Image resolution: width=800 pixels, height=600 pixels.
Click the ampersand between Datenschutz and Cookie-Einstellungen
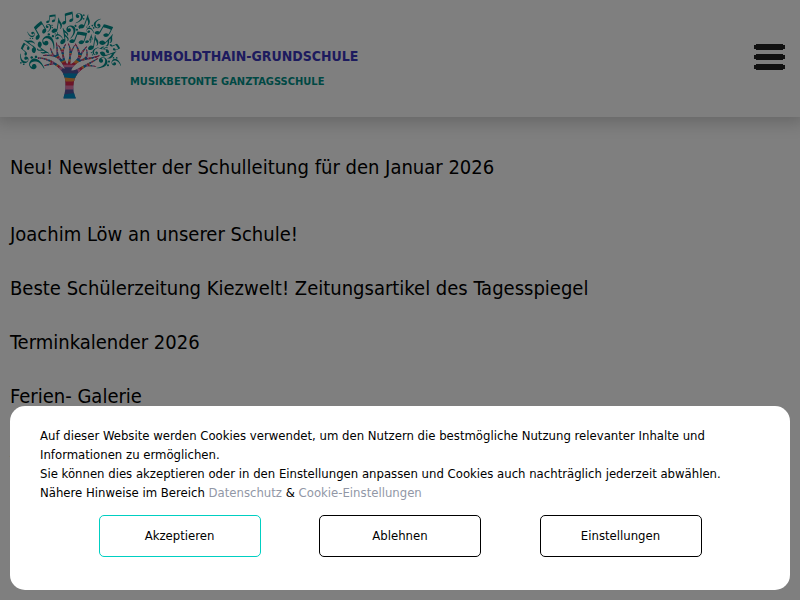290,493
